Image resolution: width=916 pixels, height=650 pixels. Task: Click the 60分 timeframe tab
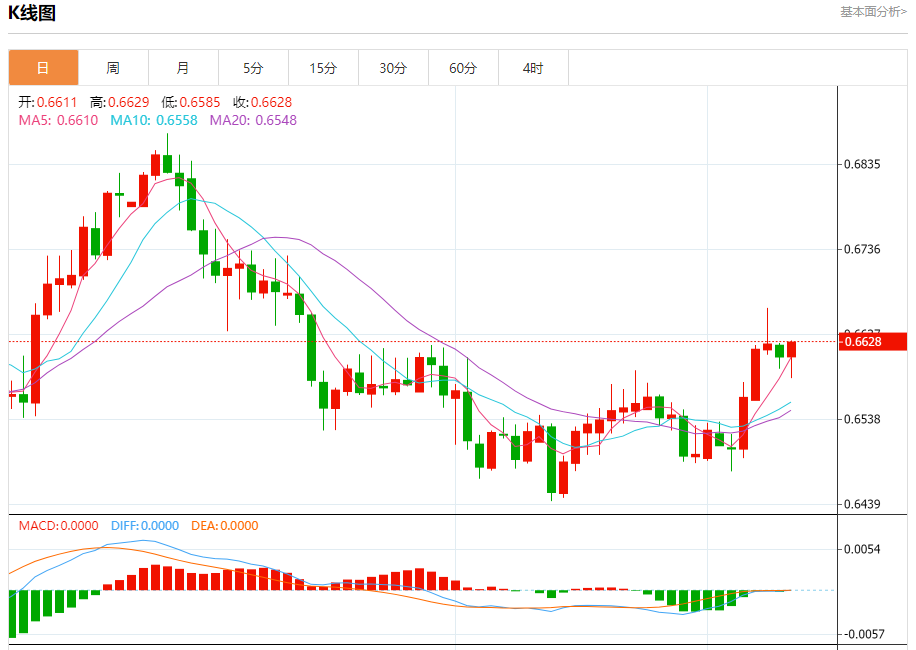coord(463,69)
